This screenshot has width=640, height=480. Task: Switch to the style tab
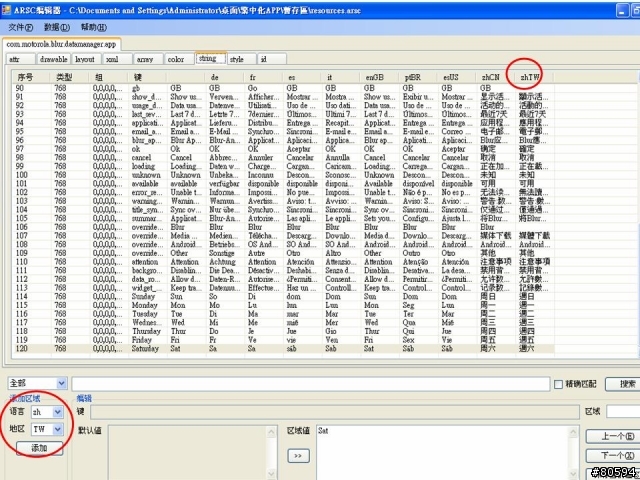[x=237, y=59]
